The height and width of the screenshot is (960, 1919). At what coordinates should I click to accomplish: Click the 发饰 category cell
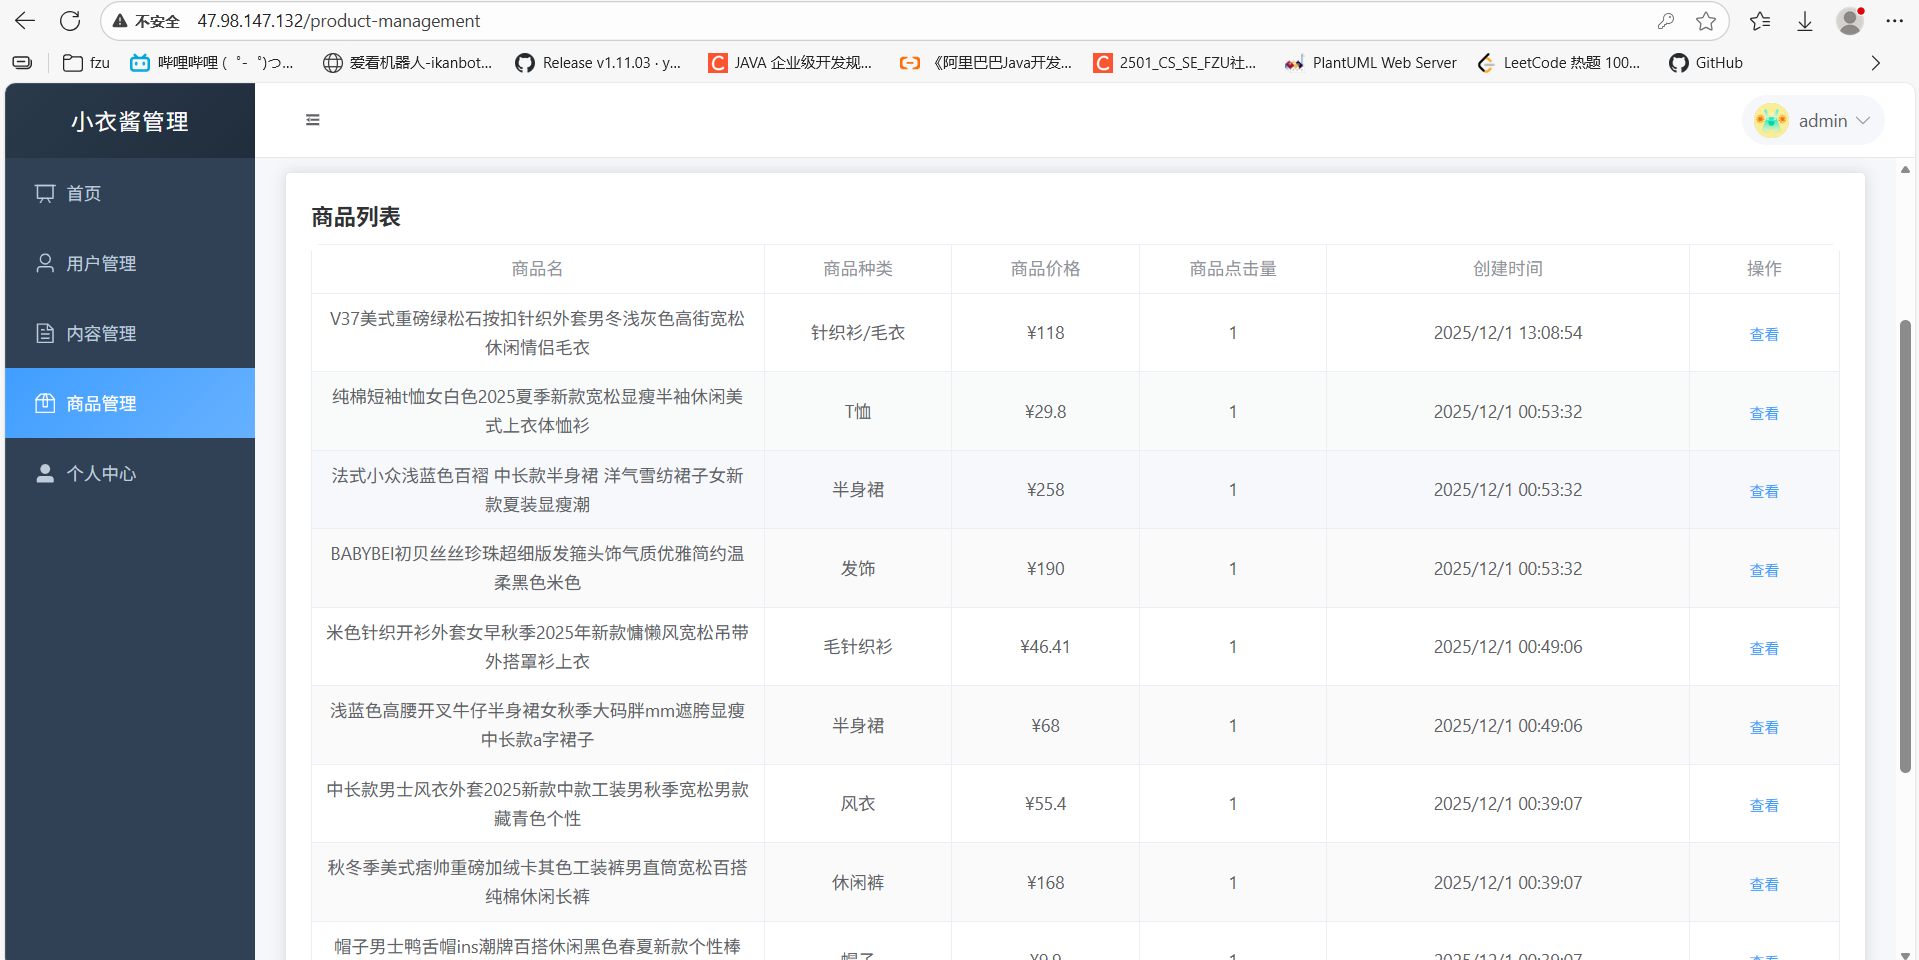pos(858,569)
